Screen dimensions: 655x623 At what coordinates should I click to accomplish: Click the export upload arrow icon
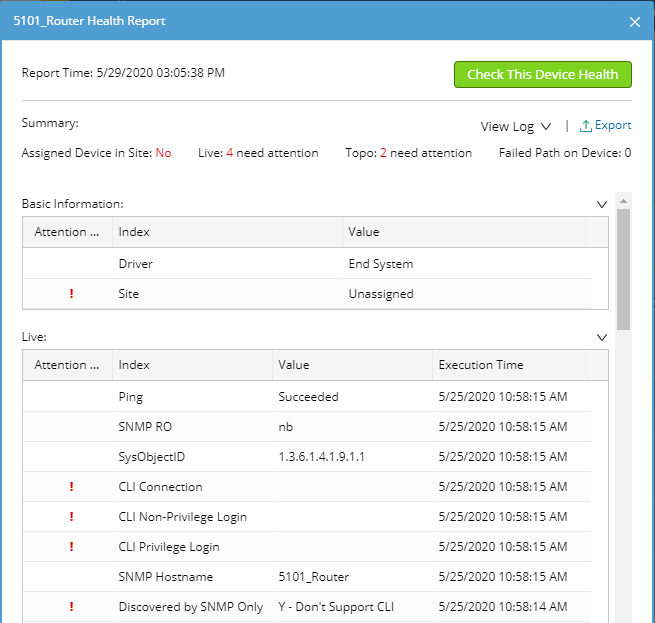click(585, 126)
